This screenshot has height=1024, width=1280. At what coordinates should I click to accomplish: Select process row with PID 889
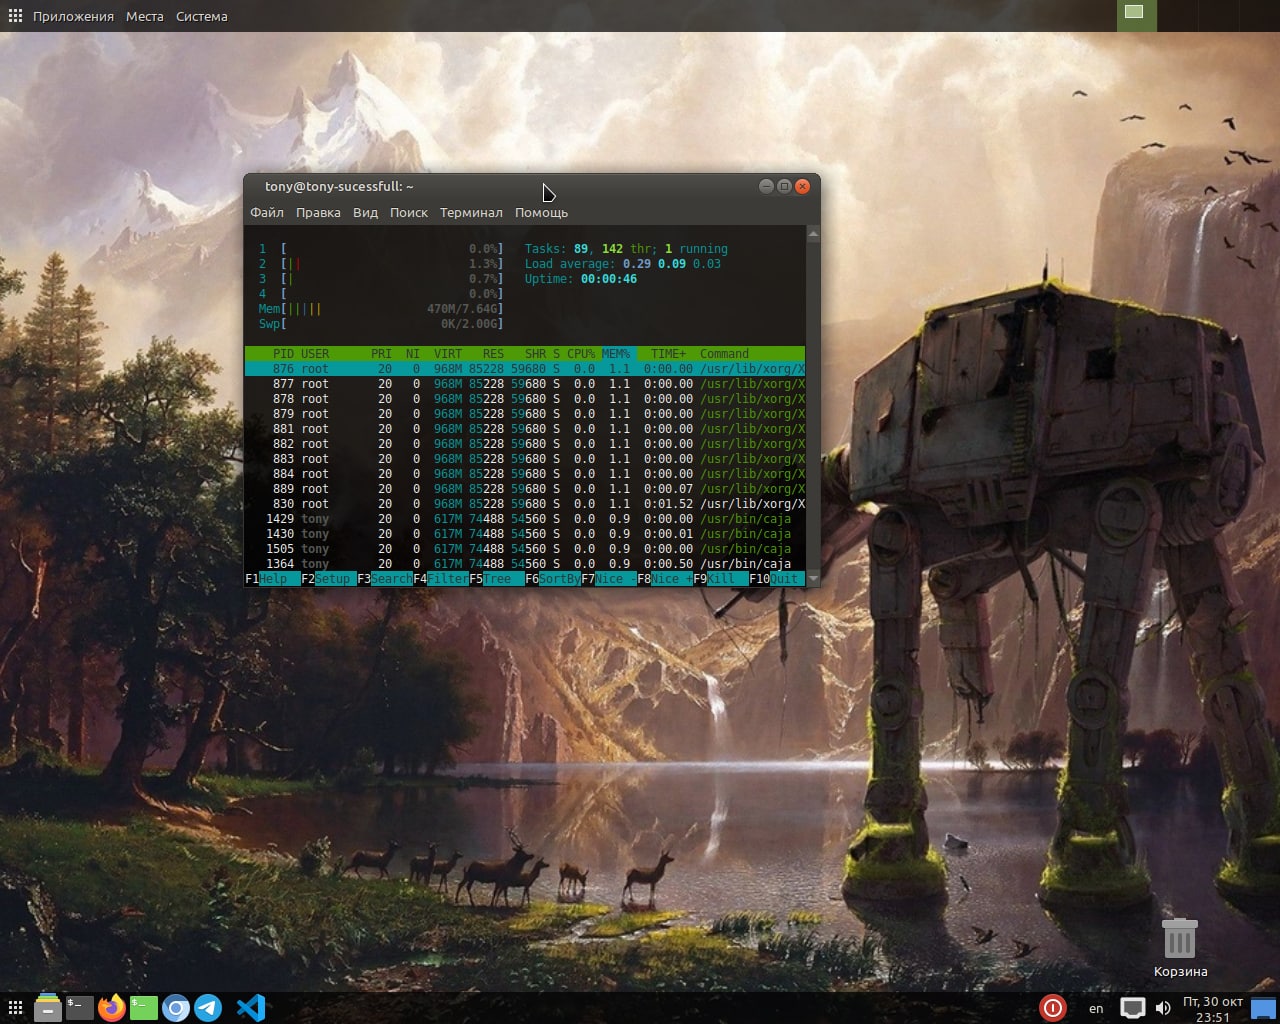(525, 489)
